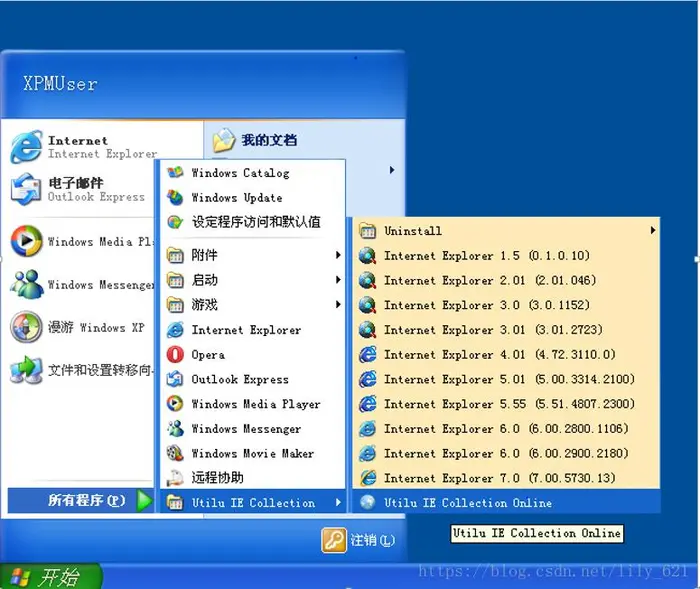Open the 启动 folder entry

click(x=253, y=280)
